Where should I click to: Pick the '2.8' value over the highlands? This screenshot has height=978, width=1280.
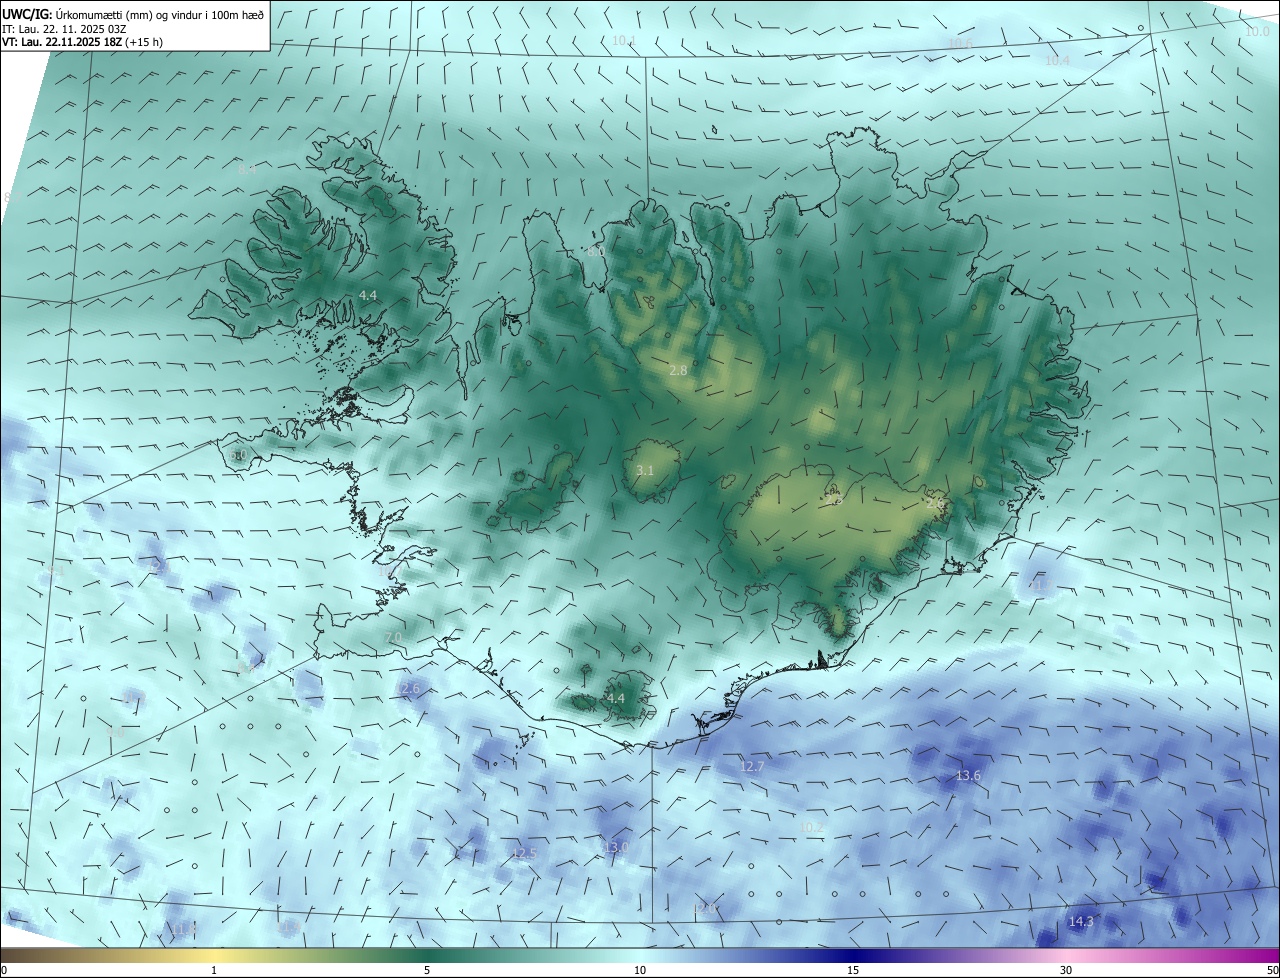(678, 371)
